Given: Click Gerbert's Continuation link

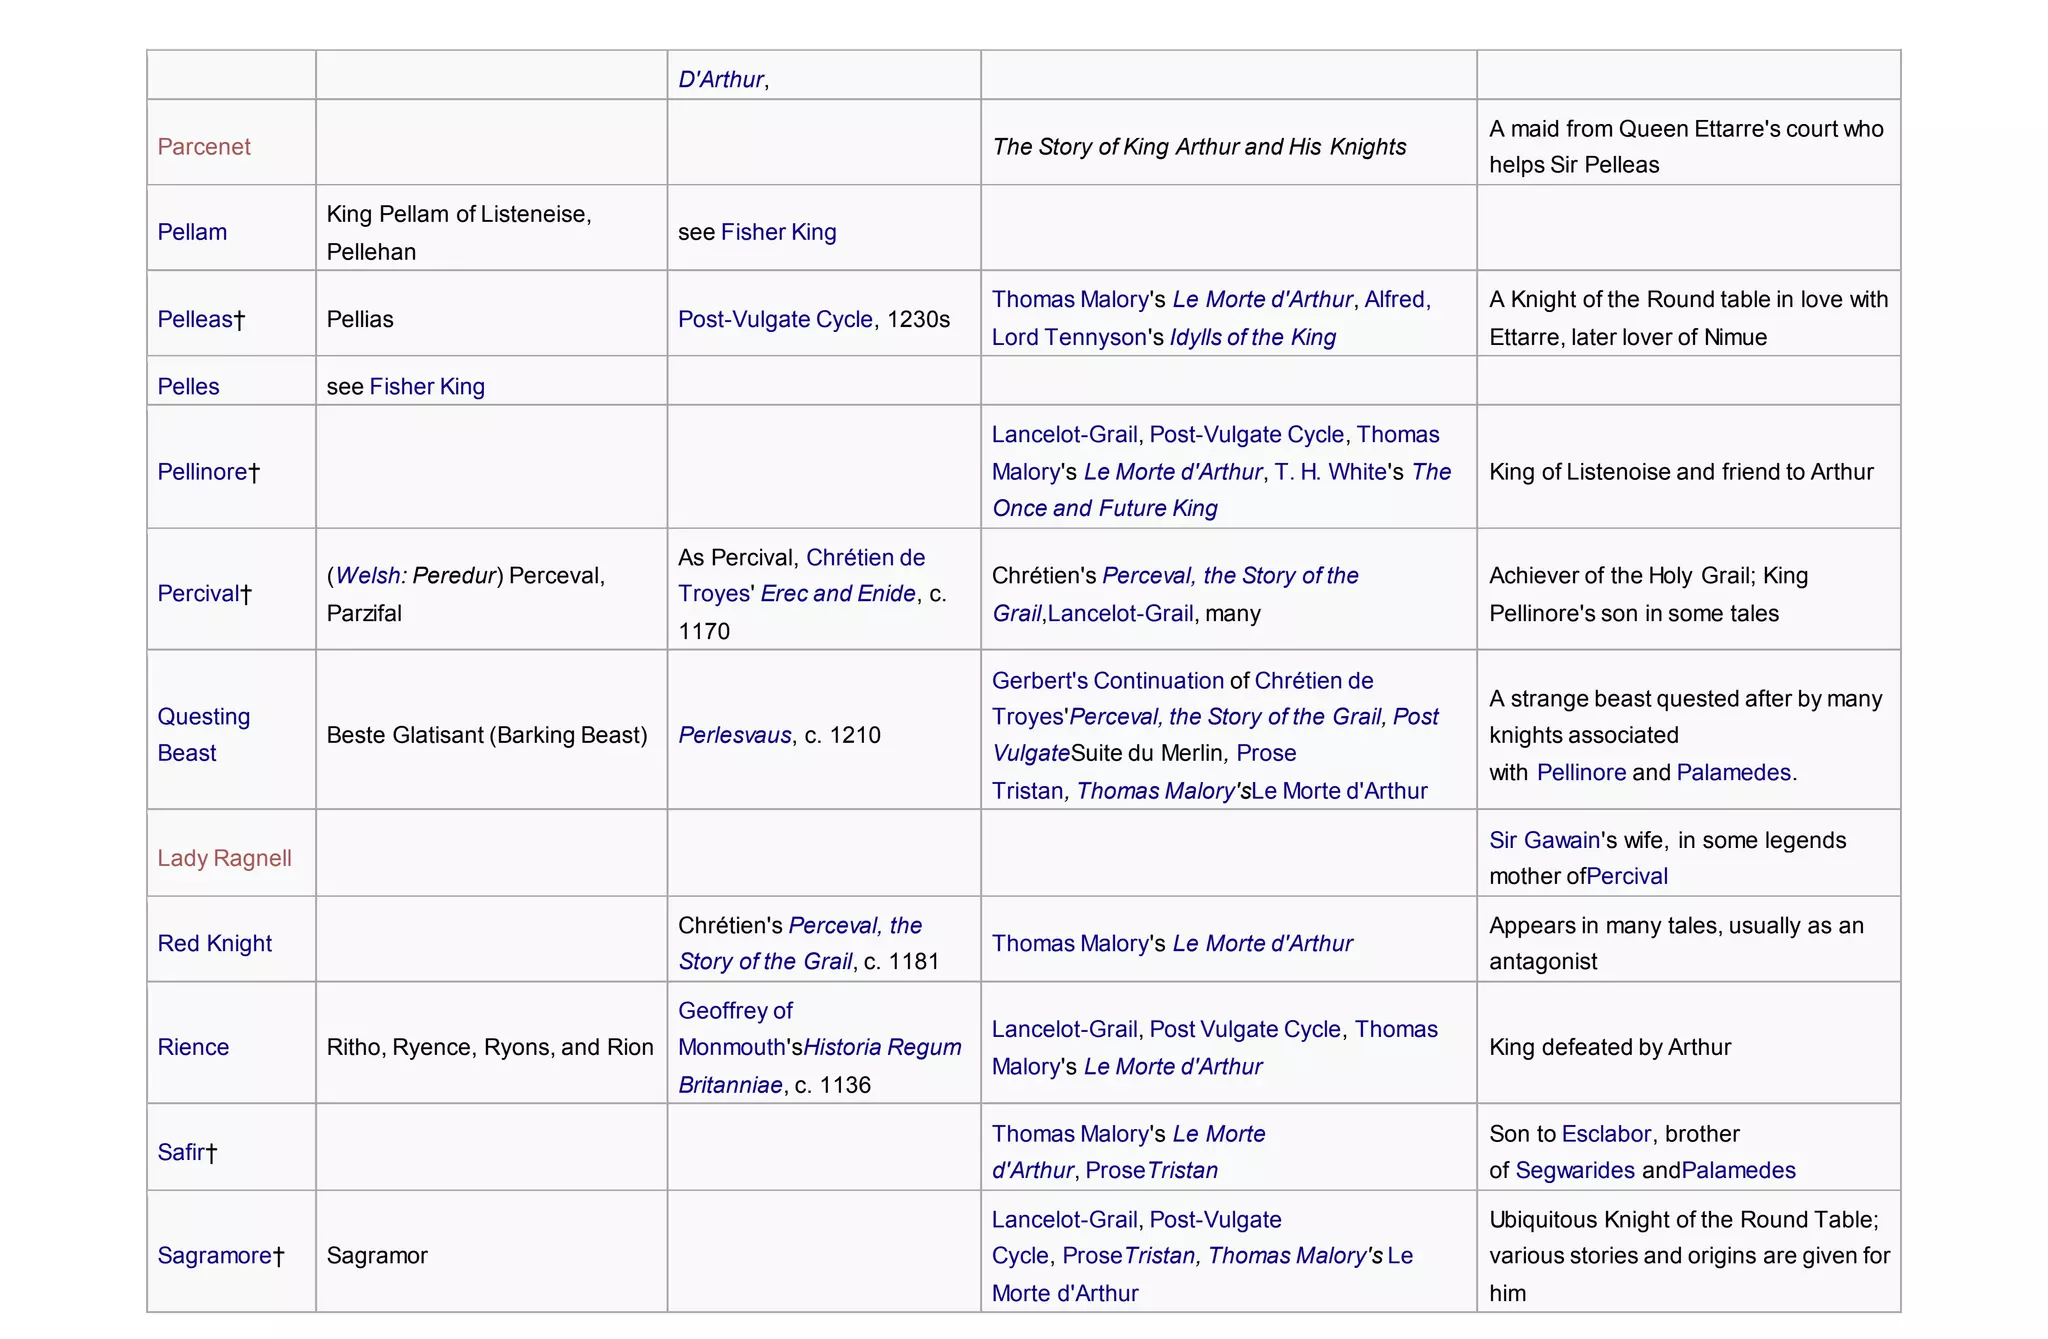Looking at the screenshot, I should [x=1107, y=680].
